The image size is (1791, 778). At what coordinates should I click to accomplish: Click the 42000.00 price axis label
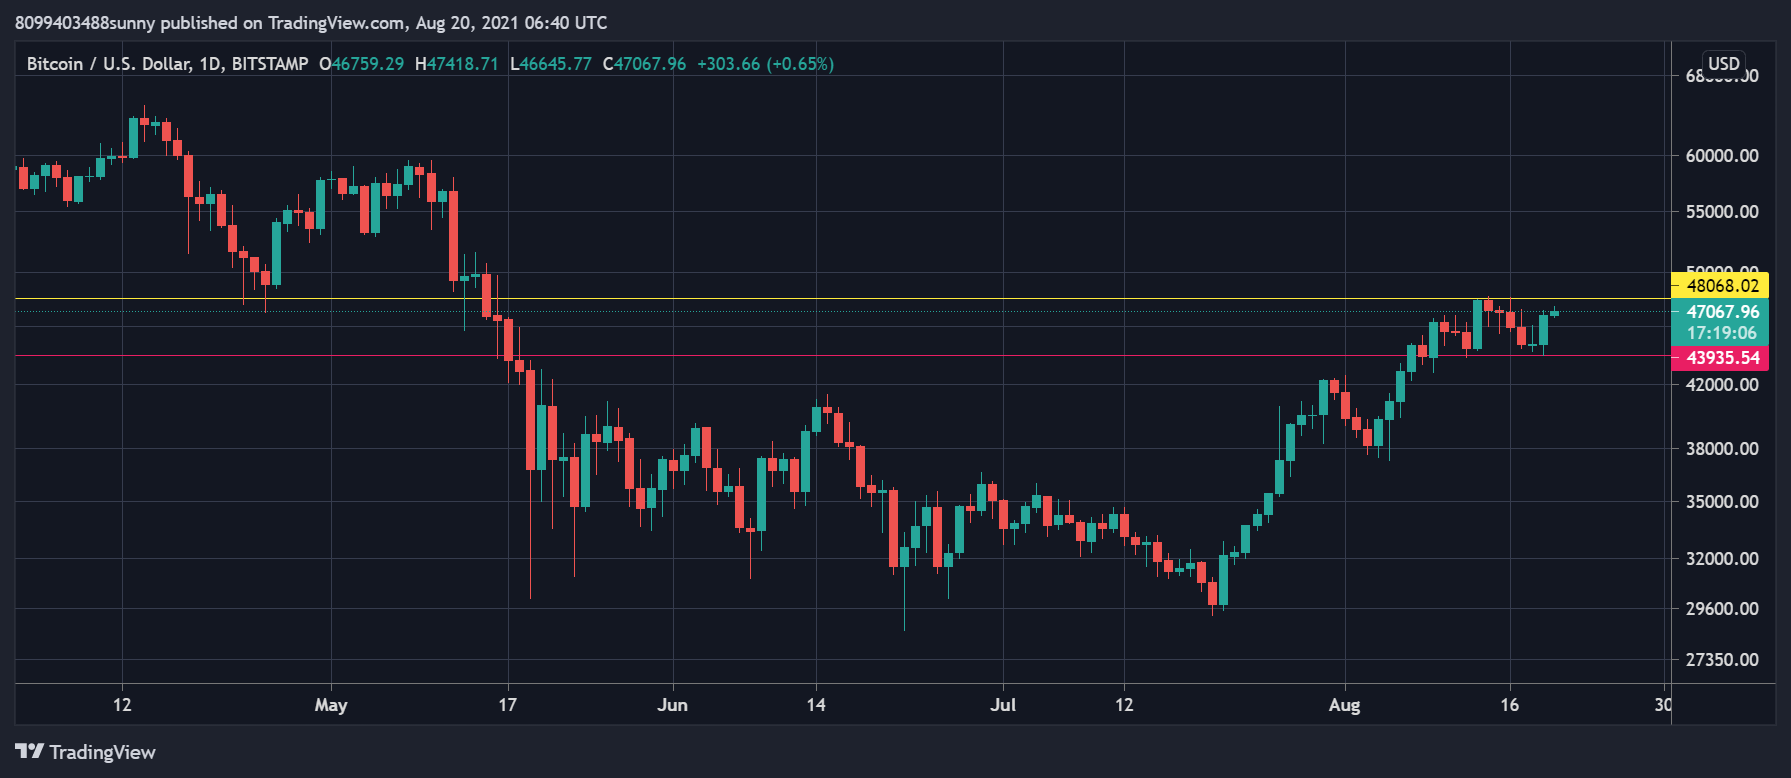pyautogui.click(x=1722, y=385)
